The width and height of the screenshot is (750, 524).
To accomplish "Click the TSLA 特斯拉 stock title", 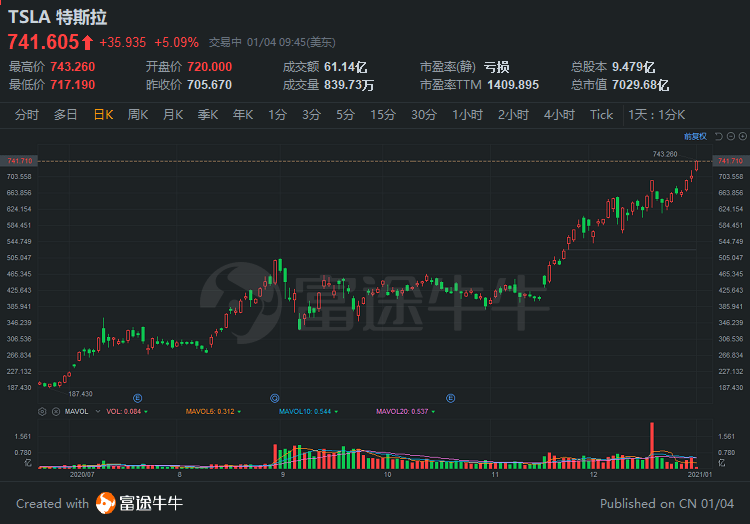I will 57,17.
